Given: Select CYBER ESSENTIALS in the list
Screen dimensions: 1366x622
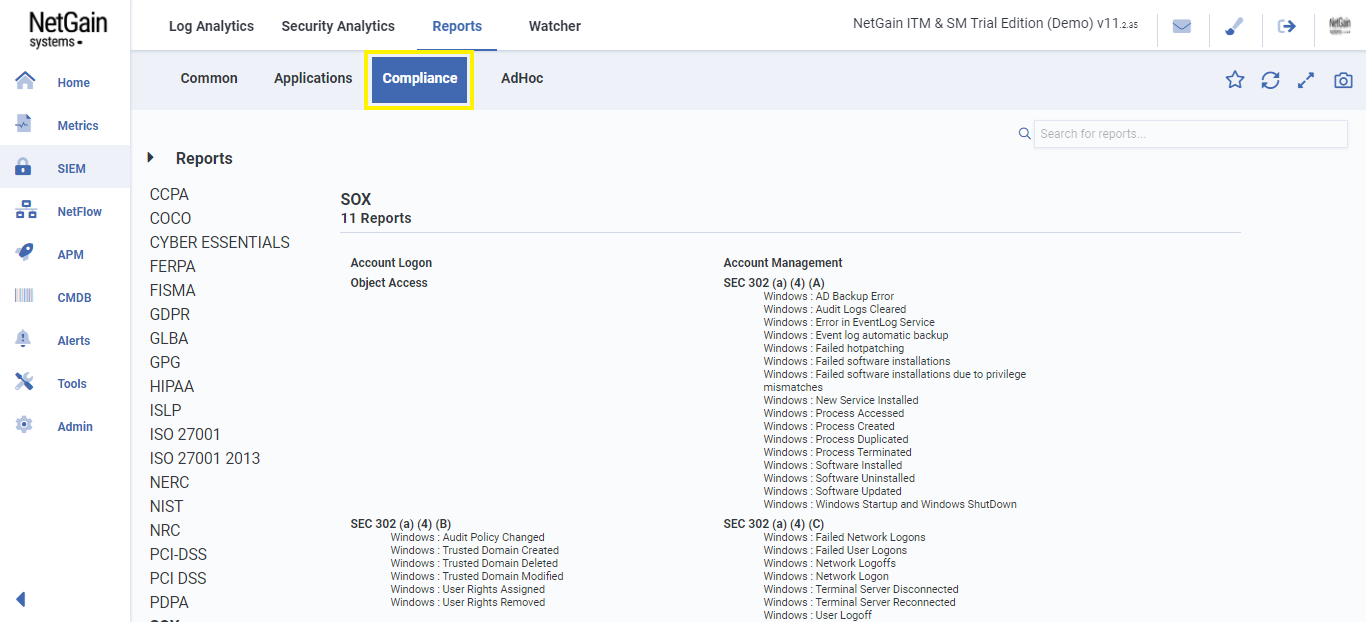Looking at the screenshot, I should (x=220, y=242).
